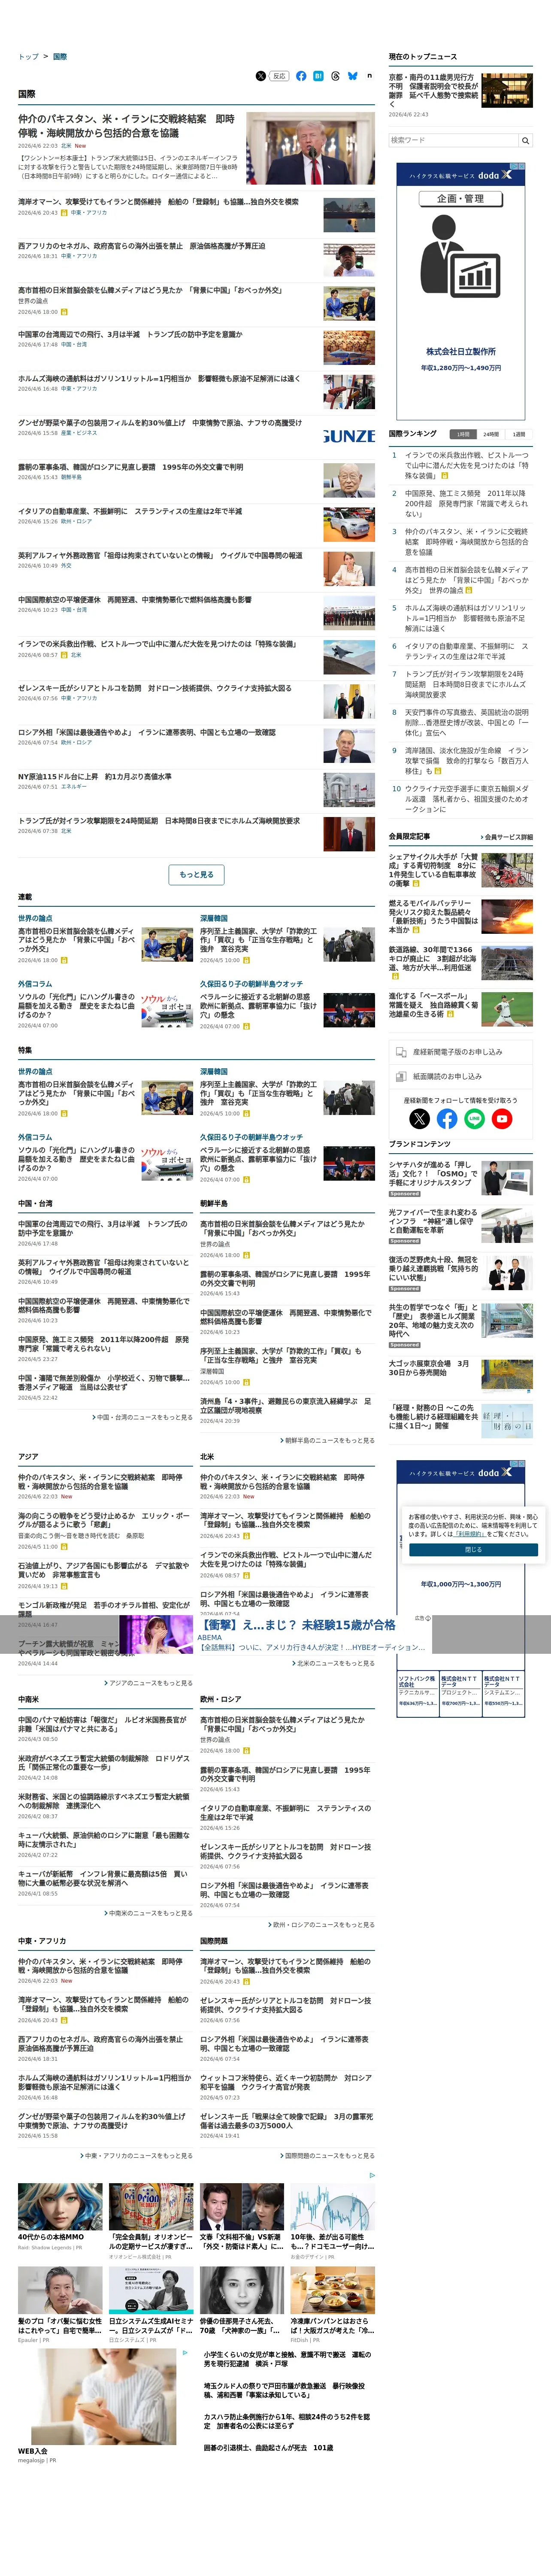Viewport: 551px width, 2576px height.
Task: Click the 外交 tag under 英判アルフィヤ外務政務官 article
Action: tap(67, 565)
